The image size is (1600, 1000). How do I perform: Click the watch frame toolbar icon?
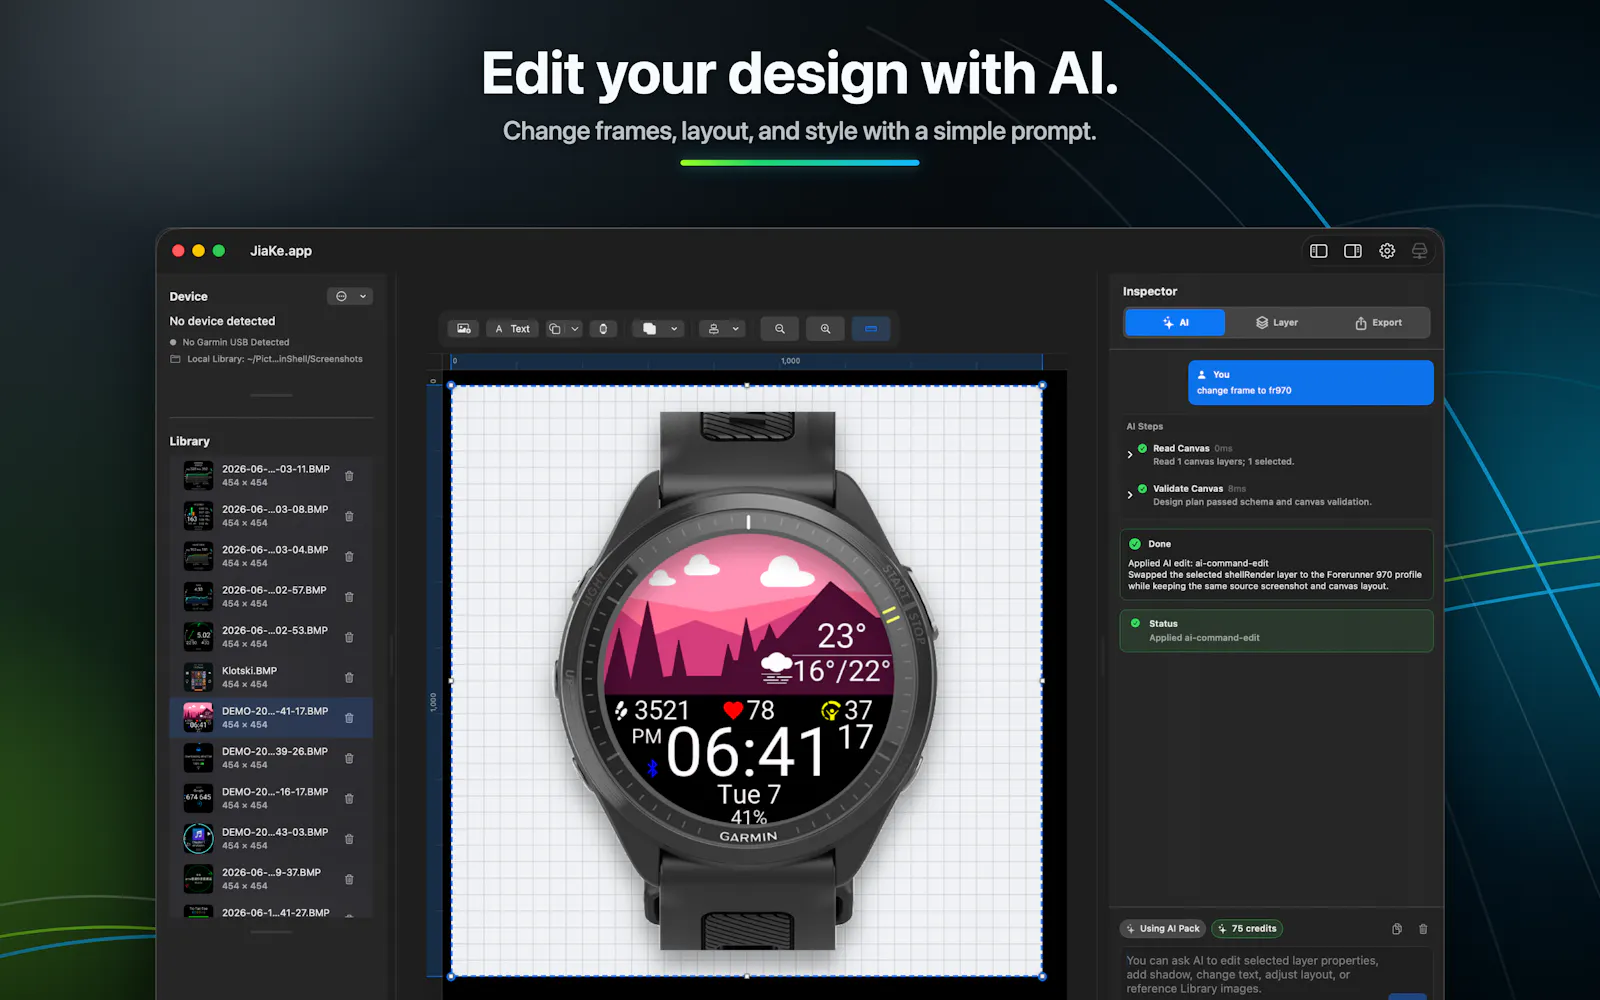tap(603, 329)
